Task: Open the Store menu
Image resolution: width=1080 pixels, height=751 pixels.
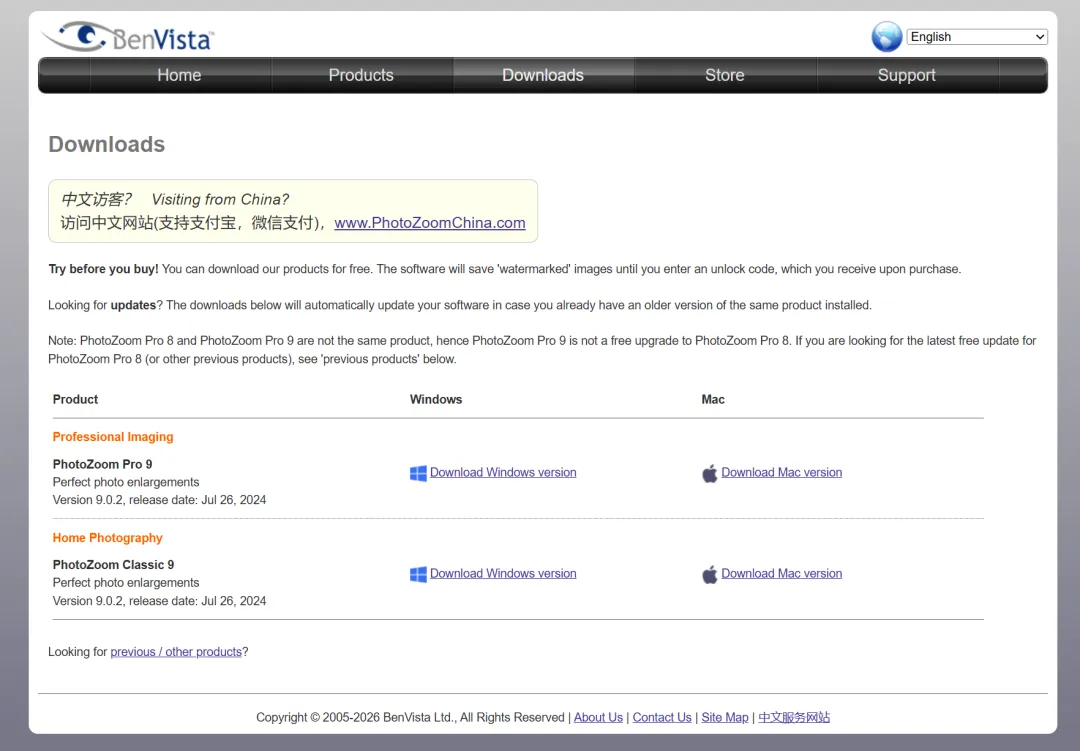Action: click(x=725, y=75)
